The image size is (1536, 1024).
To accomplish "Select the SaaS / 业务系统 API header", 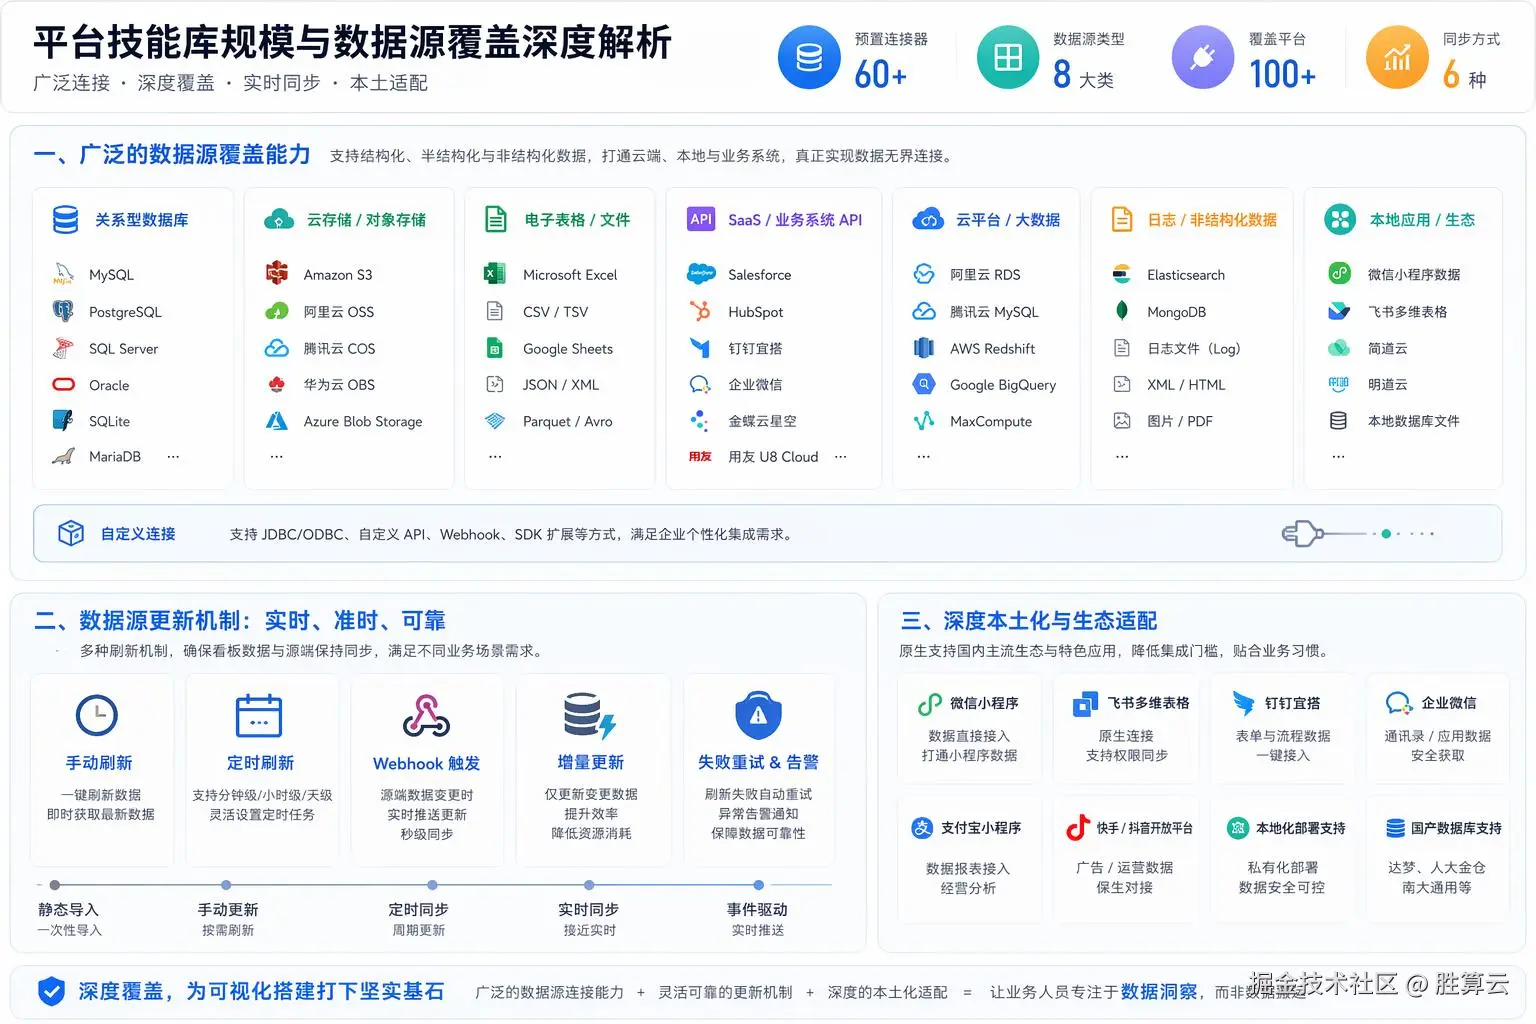I will [795, 220].
